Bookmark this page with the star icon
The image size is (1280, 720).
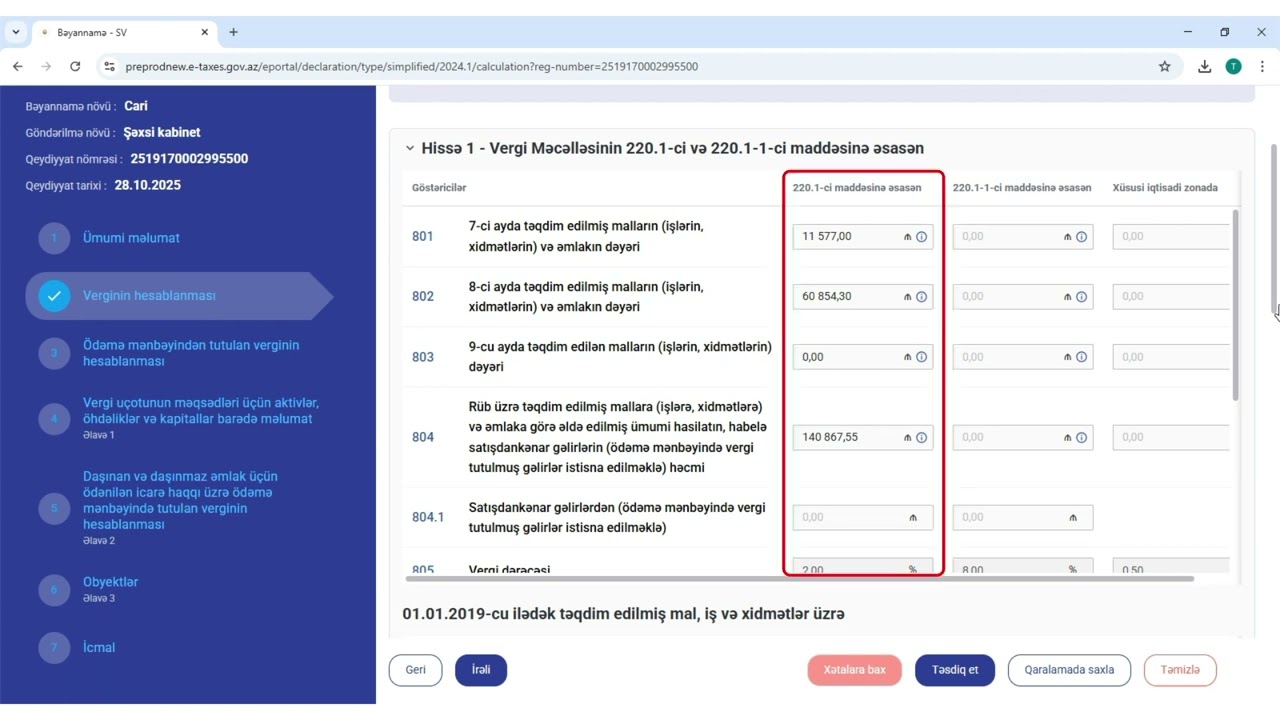(1164, 66)
